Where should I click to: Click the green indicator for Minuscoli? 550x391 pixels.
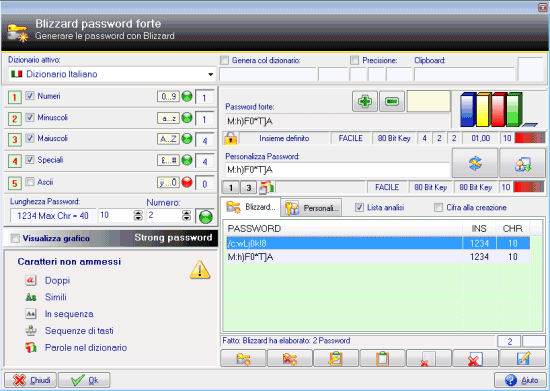[187, 118]
